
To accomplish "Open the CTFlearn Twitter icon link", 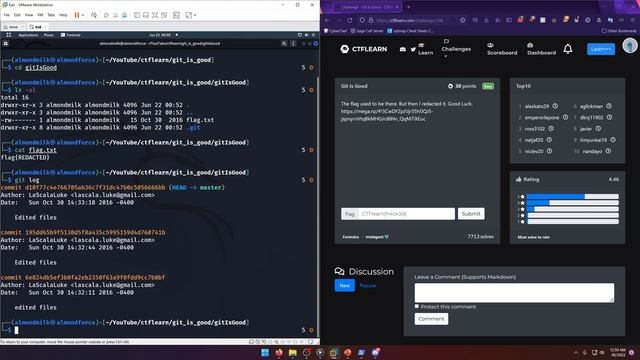I will tap(413, 49).
